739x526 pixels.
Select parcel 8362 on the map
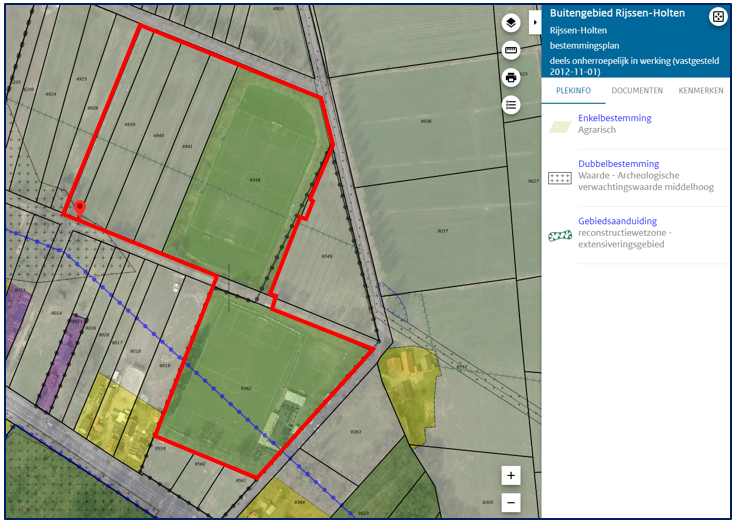click(x=245, y=388)
